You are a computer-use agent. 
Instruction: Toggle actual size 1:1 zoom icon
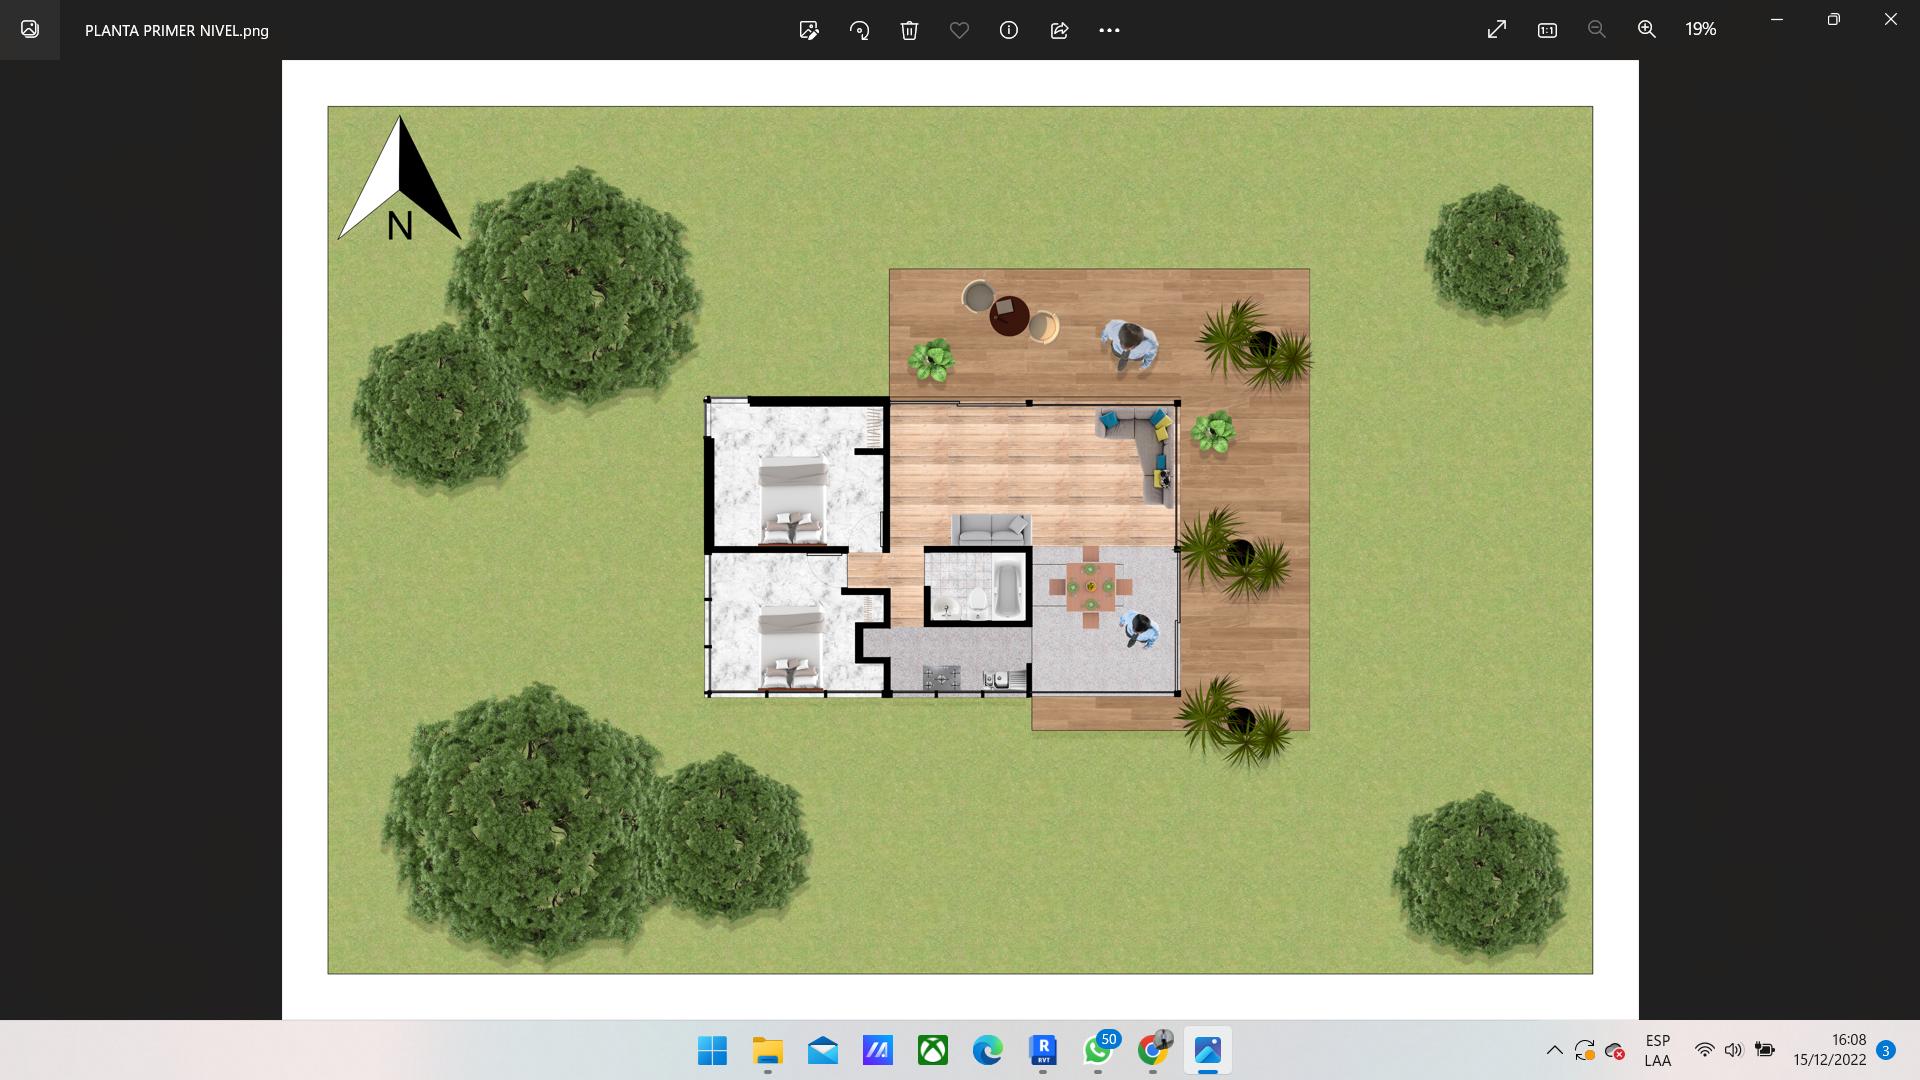click(1547, 30)
